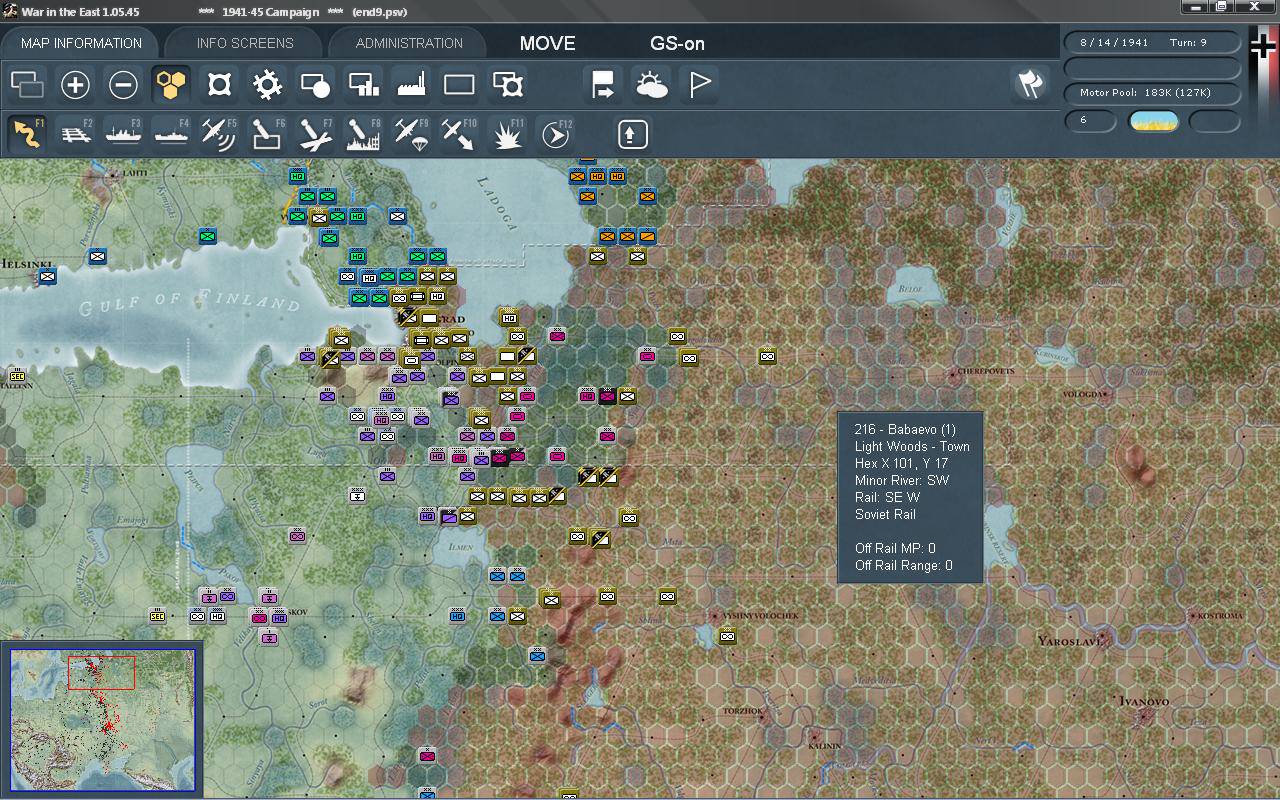This screenshot has width=1280, height=800.
Task: Click the crossed white flags icon
Action: [x=1030, y=85]
